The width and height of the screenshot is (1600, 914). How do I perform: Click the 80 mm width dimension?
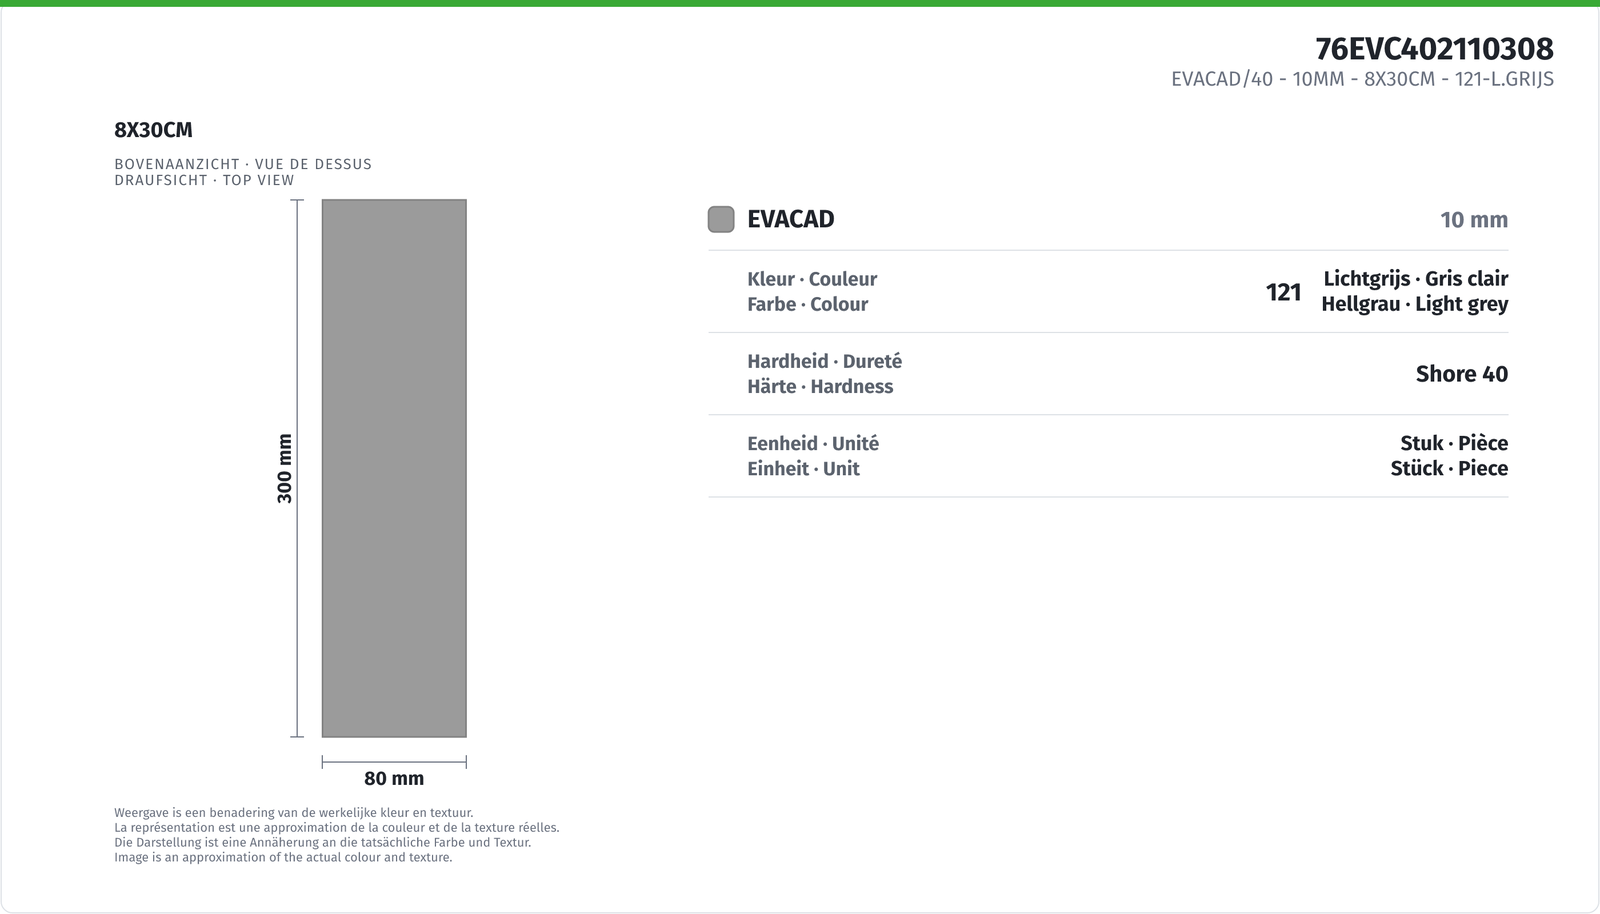394,778
